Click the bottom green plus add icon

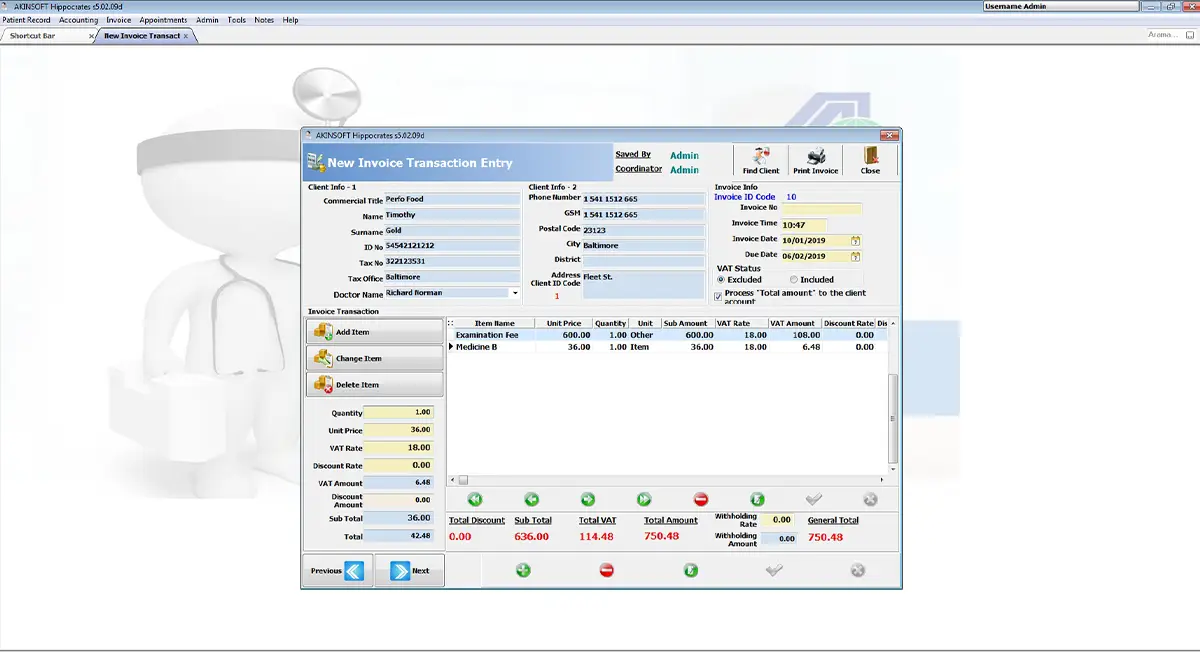[523, 570]
